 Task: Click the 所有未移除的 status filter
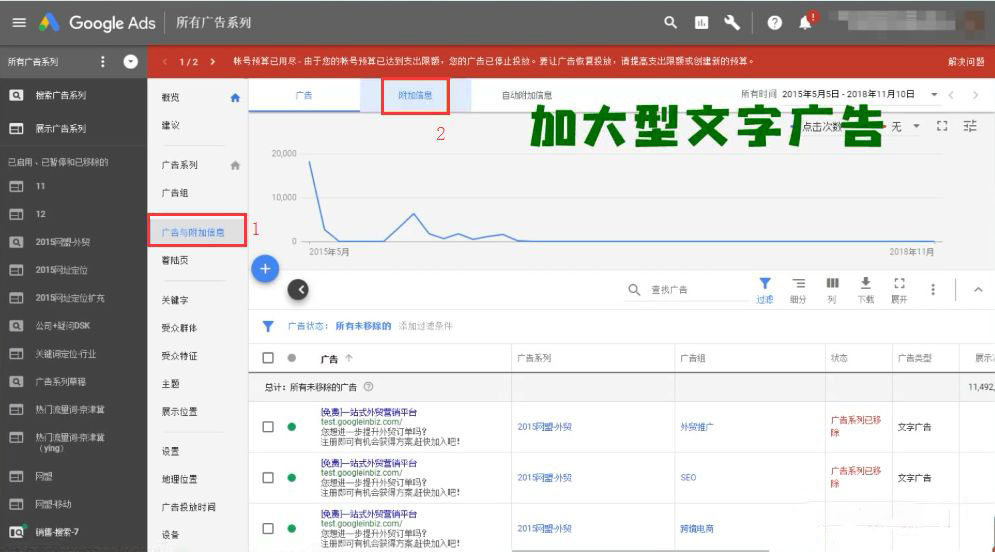[363, 326]
